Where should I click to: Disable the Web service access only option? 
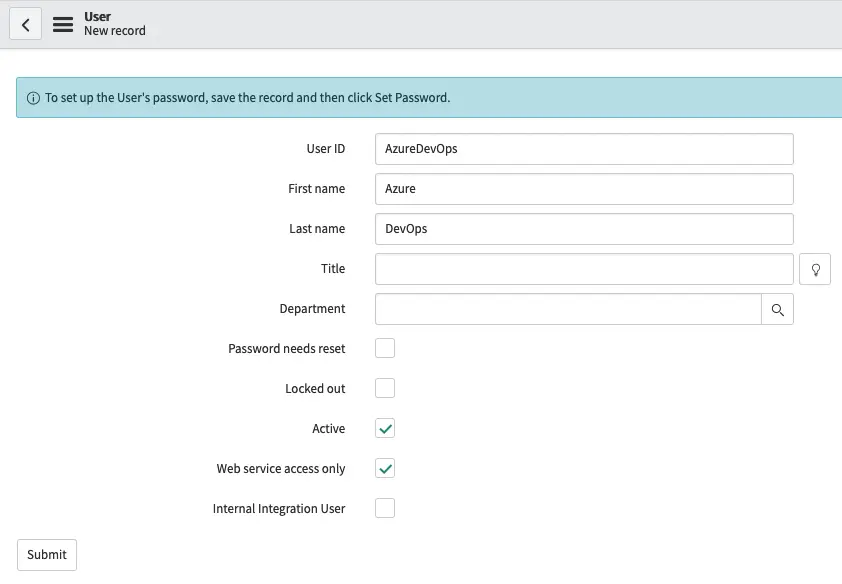(x=385, y=468)
